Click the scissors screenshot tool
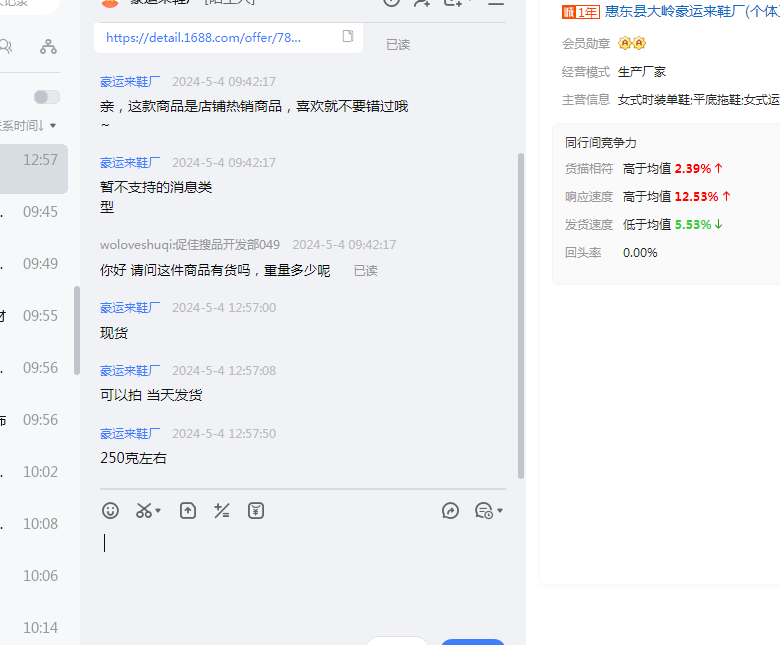The image size is (780, 645). click(144, 510)
